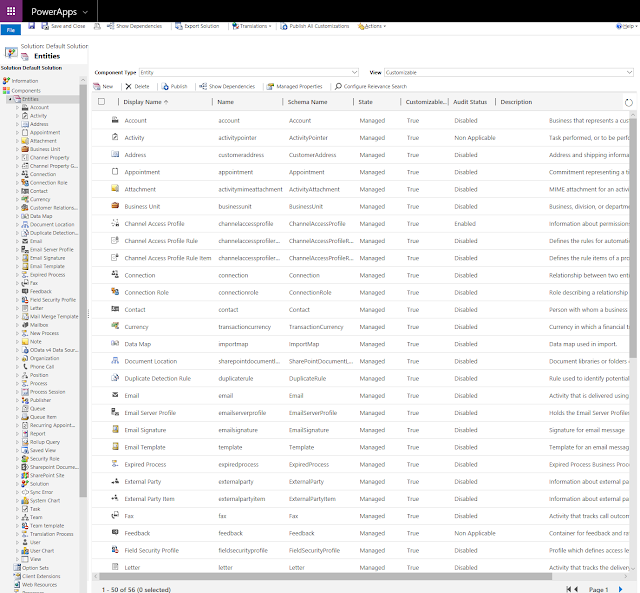640x593 pixels.
Task: Click the System Chart icon in the tree
Action: 25,500
